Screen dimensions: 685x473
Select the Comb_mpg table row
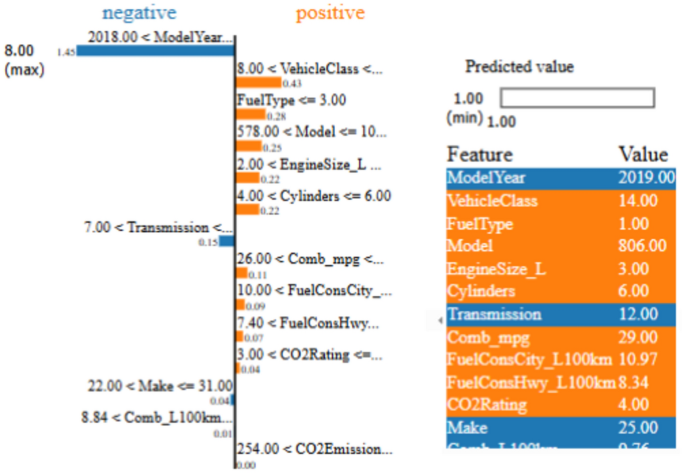(x=561, y=338)
